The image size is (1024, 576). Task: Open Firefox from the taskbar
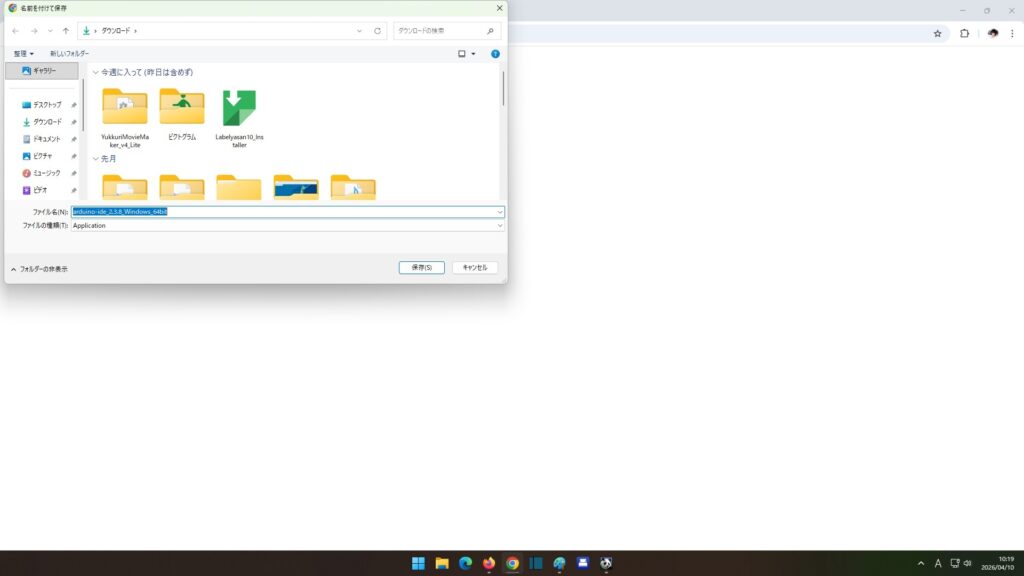tap(489, 563)
